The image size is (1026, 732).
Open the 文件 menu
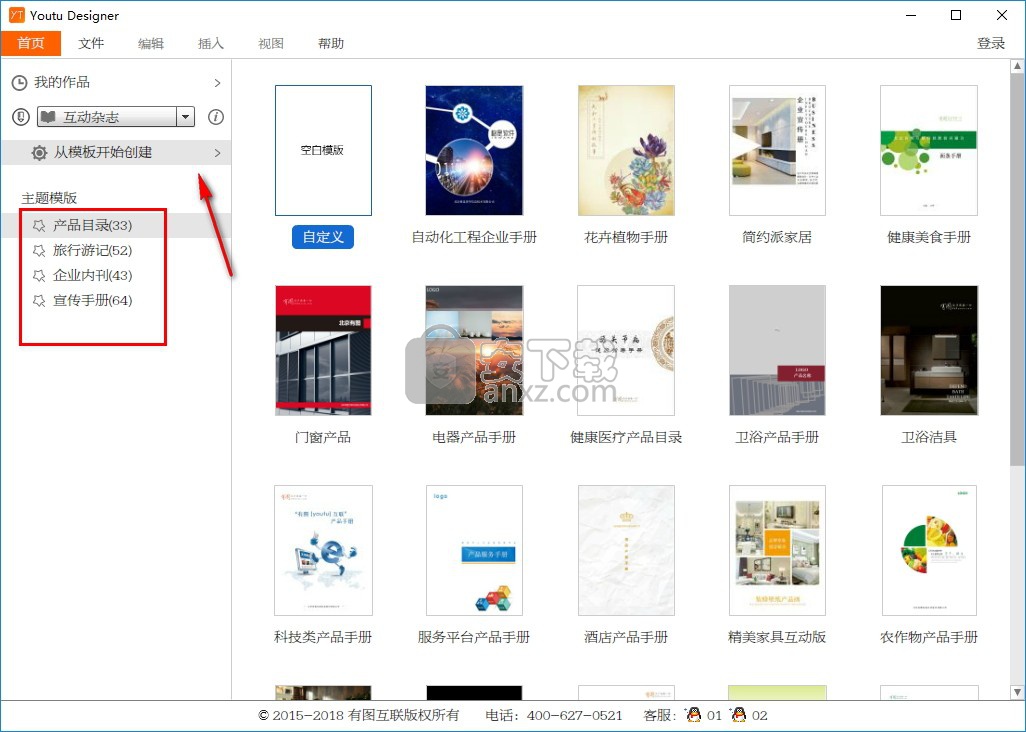[x=91, y=43]
